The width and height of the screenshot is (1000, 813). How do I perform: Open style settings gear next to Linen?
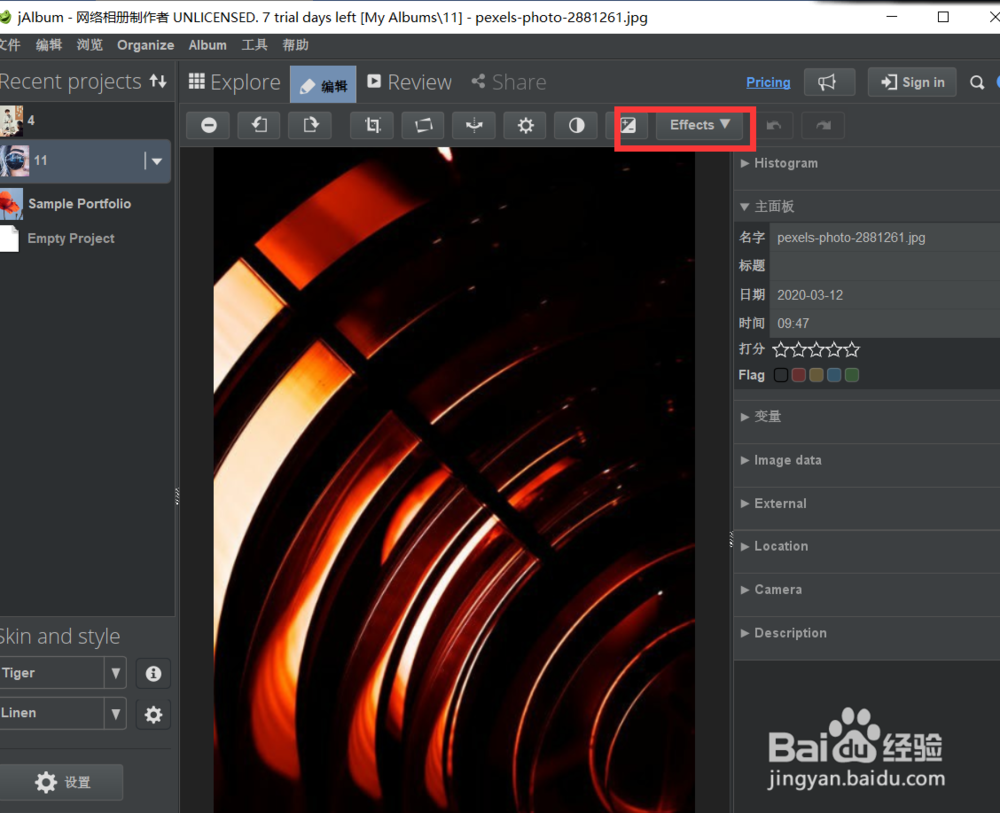pyautogui.click(x=153, y=714)
